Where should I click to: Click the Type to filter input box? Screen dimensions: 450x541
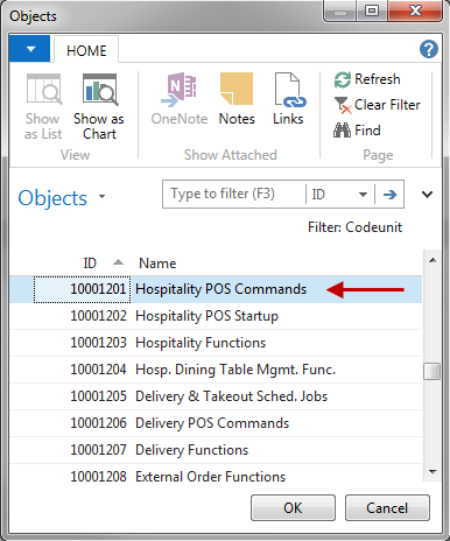tap(234, 194)
